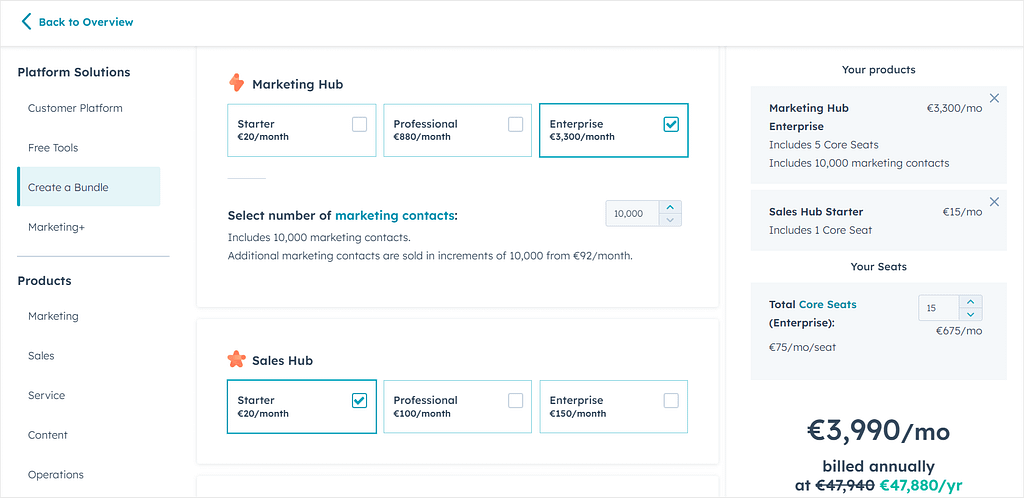Image resolution: width=1024 pixels, height=498 pixels.
Task: Check the Sales Hub Enterprise checkbox
Action: pyautogui.click(x=671, y=401)
